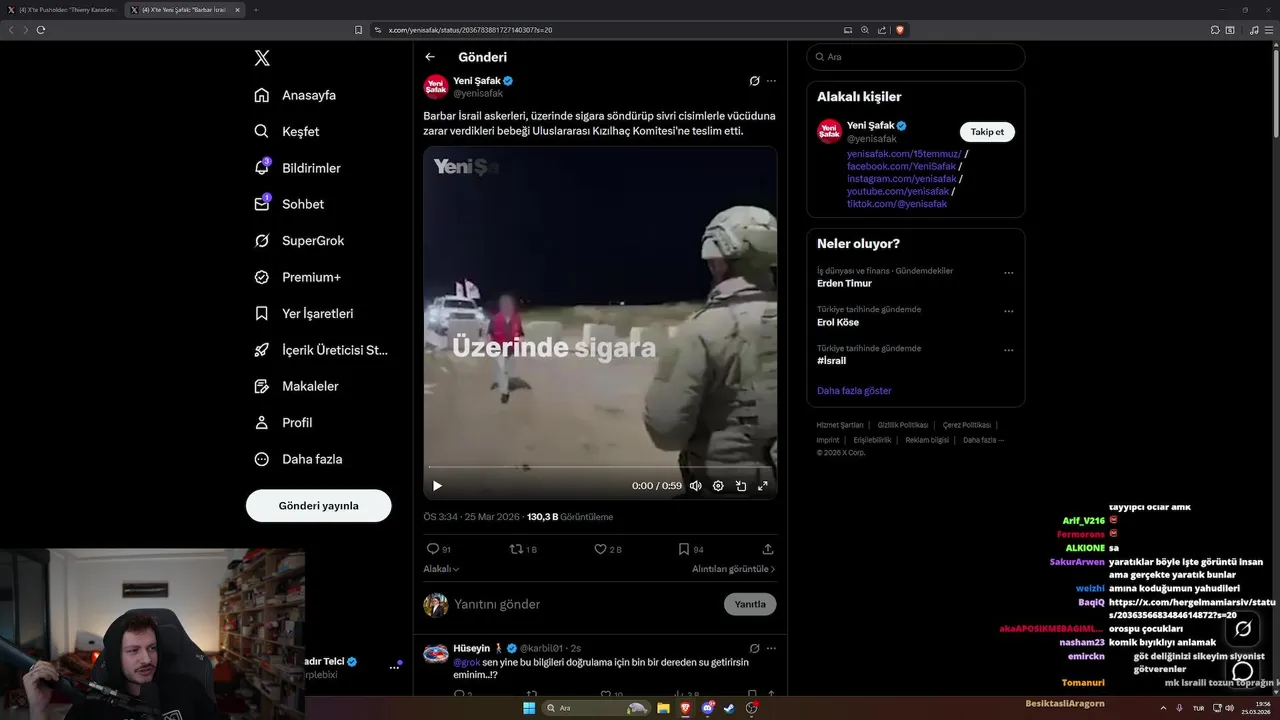Click Grok explain icon on Yeni Şafak post
The width and height of the screenshot is (1280, 720).
(755, 81)
